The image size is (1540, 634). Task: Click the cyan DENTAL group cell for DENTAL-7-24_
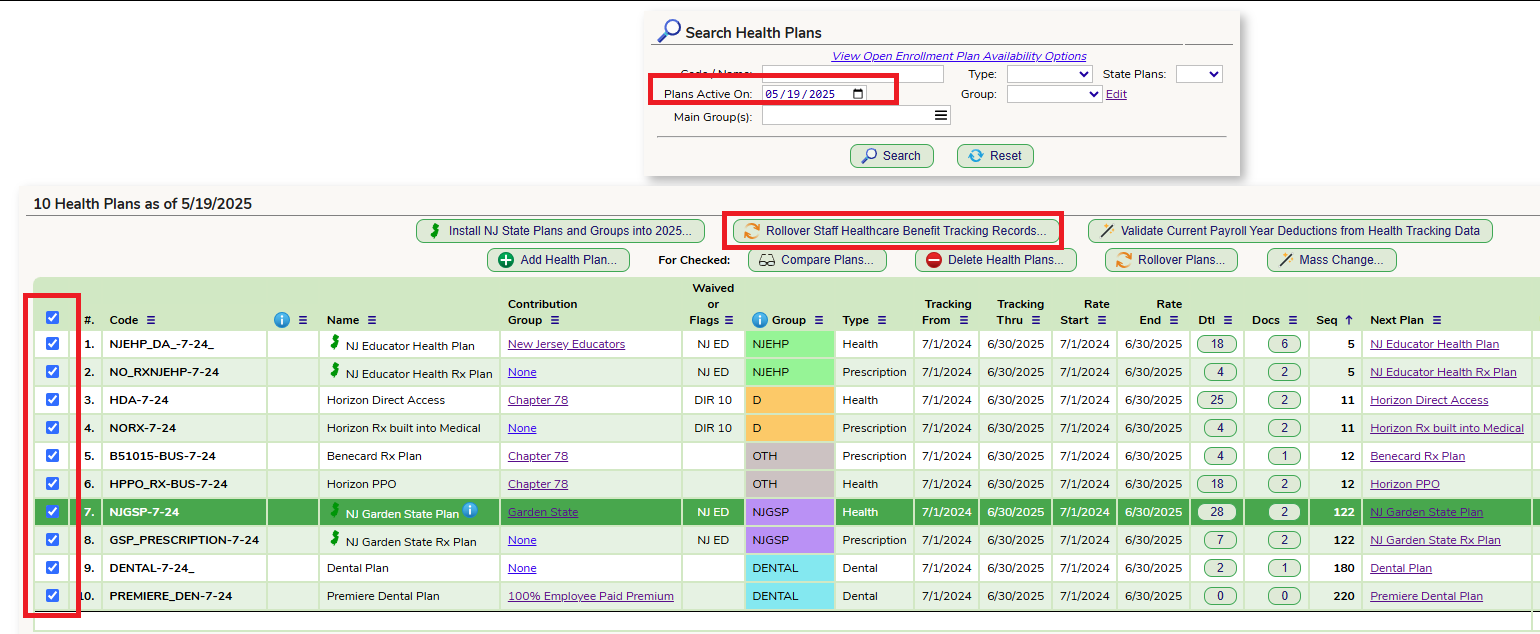(789, 568)
